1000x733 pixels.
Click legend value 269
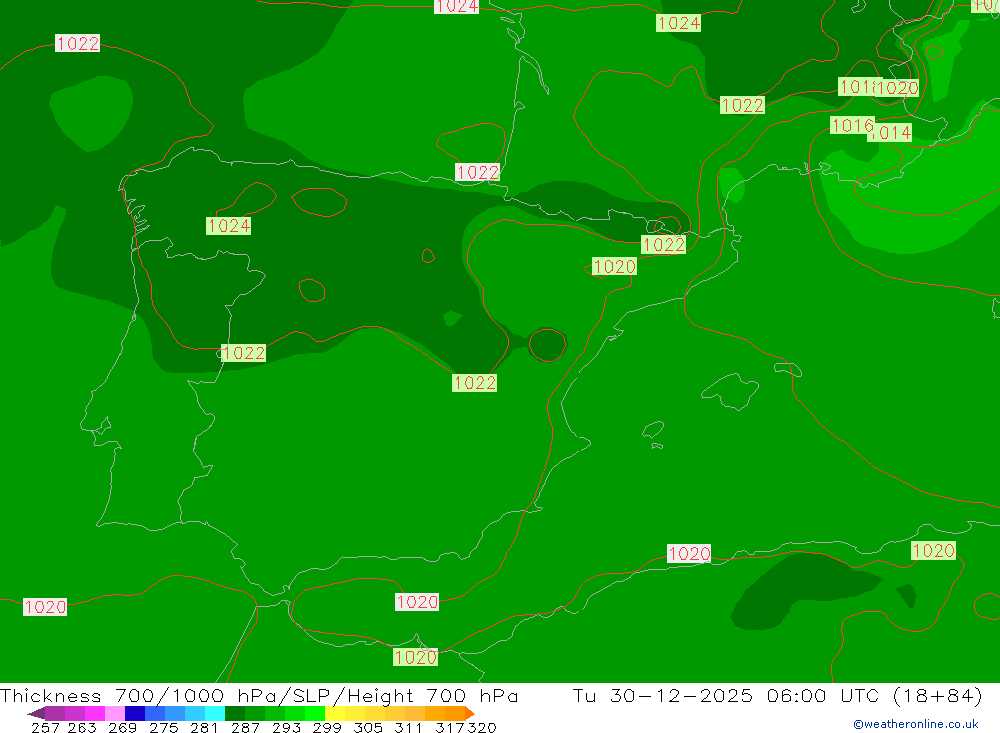pyautogui.click(x=122, y=727)
